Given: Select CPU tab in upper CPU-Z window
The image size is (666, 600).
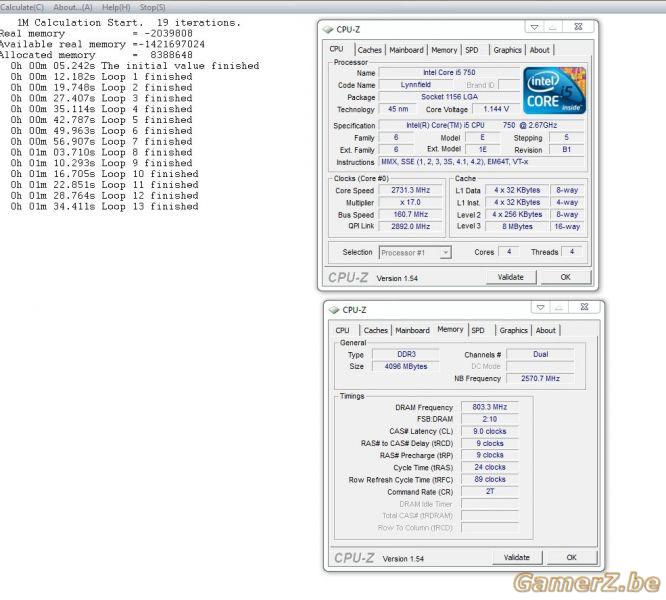Looking at the screenshot, I should (x=336, y=49).
